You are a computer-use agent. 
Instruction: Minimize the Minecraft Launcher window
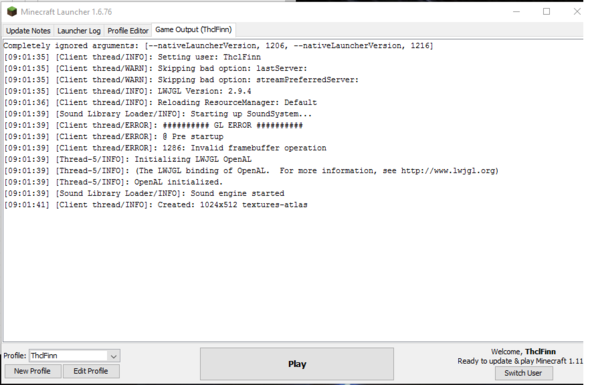pos(516,12)
